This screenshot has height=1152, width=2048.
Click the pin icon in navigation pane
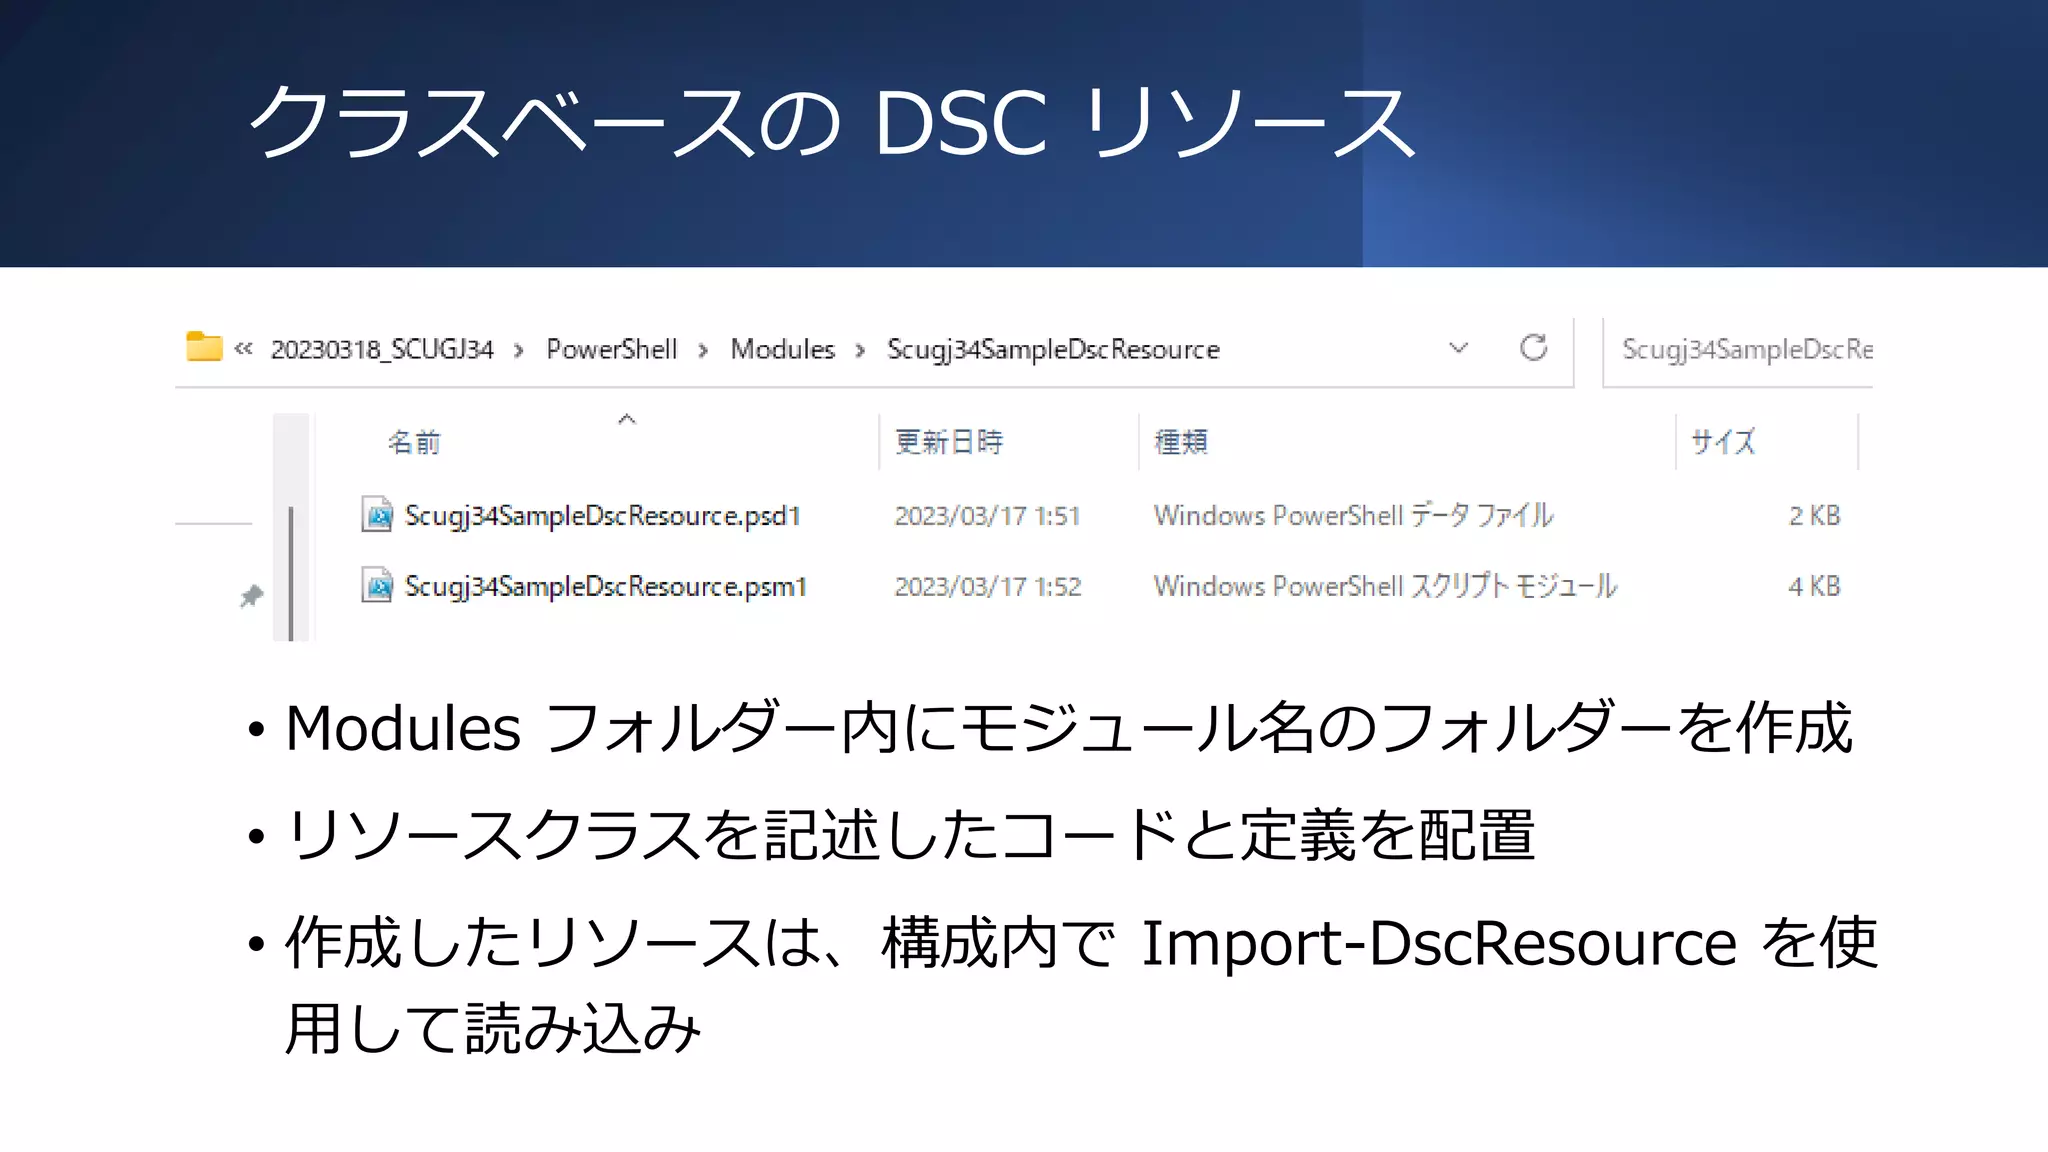(252, 596)
